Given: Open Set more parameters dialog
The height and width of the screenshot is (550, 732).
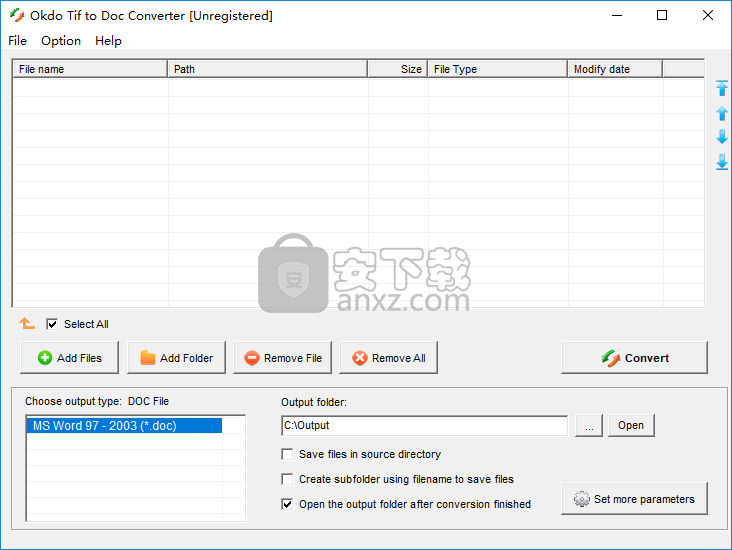Looking at the screenshot, I should tap(634, 499).
